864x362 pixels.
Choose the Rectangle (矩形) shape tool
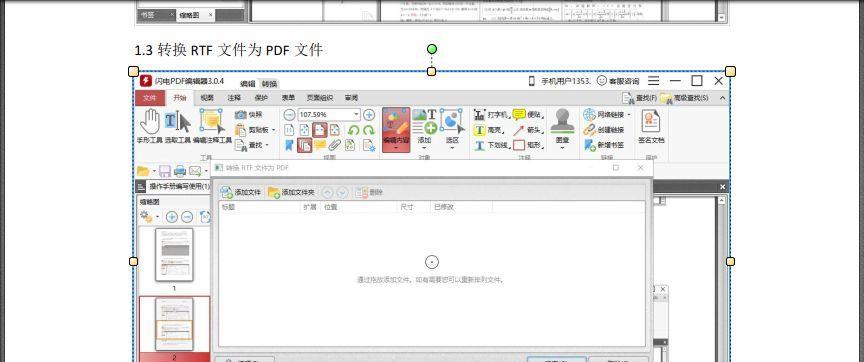[528, 145]
